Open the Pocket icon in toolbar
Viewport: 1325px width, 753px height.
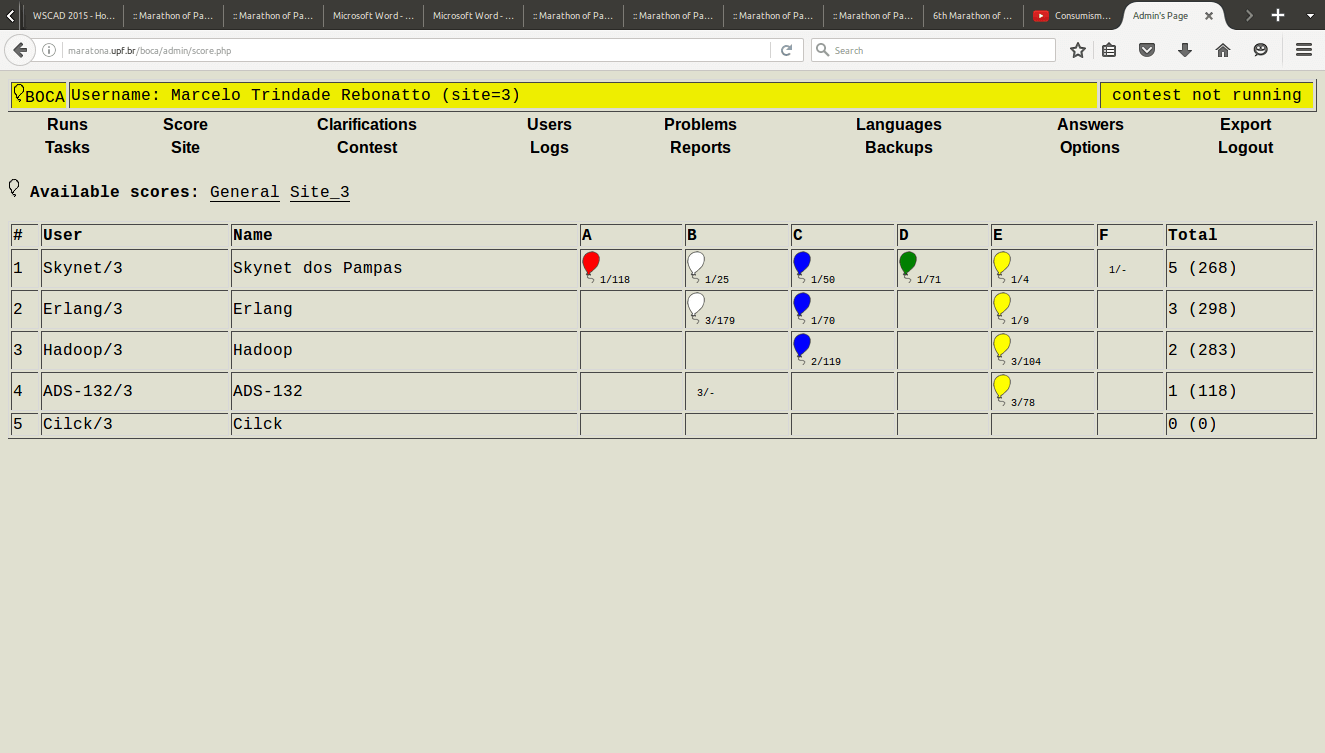(1148, 50)
